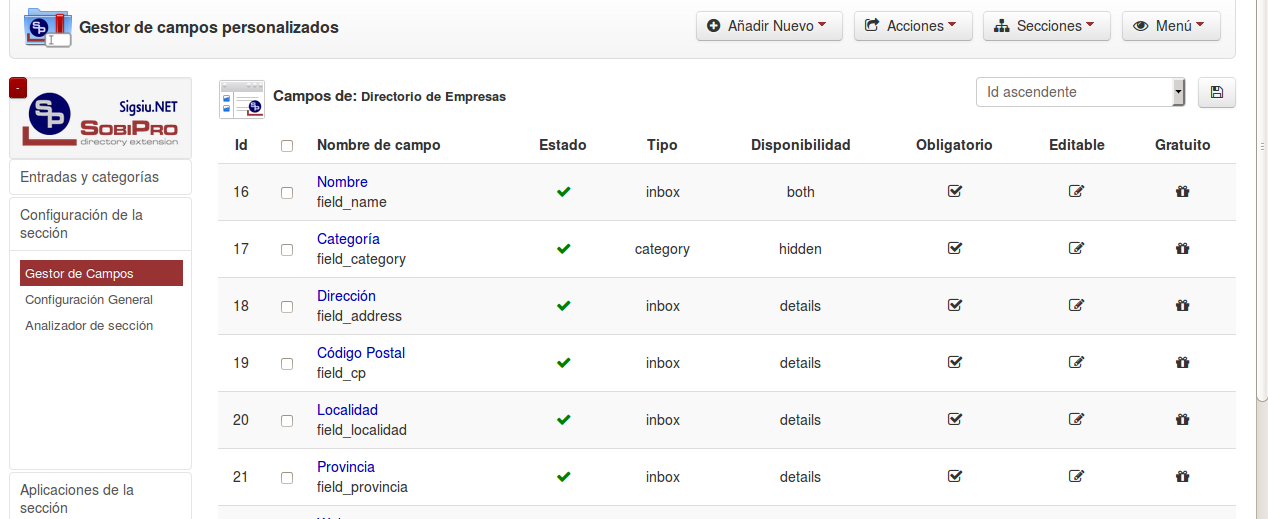Screen dimensions: 1268x519
Task: Toggle Gratuito gift icon for Dirección row
Action: (1182, 305)
